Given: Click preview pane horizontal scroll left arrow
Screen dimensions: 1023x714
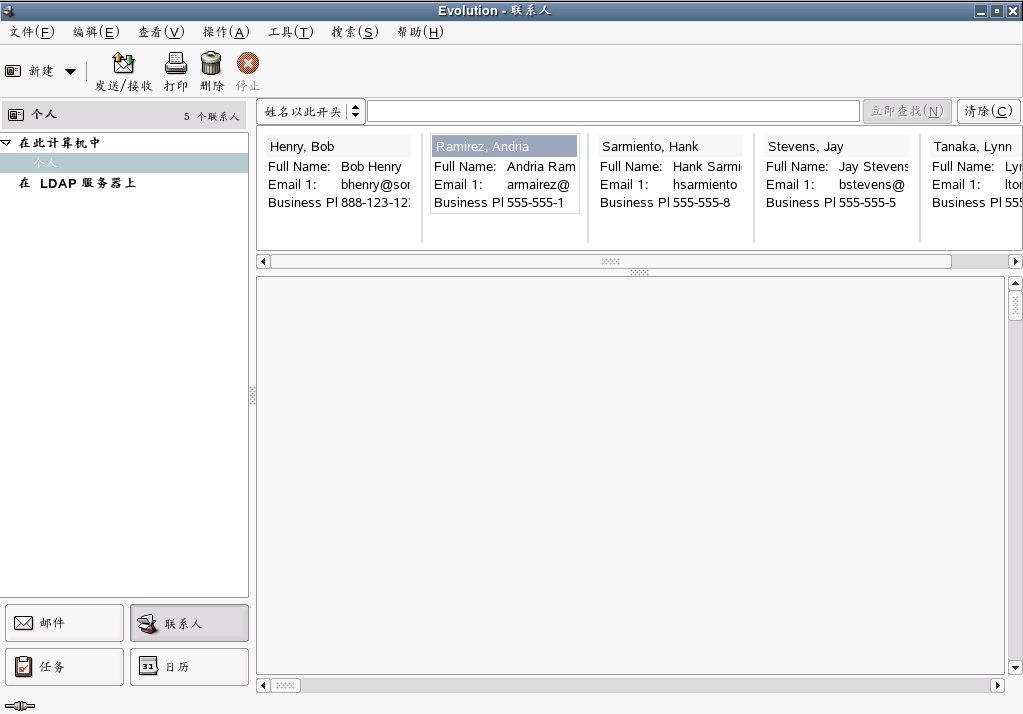Looking at the screenshot, I should click(x=263, y=685).
